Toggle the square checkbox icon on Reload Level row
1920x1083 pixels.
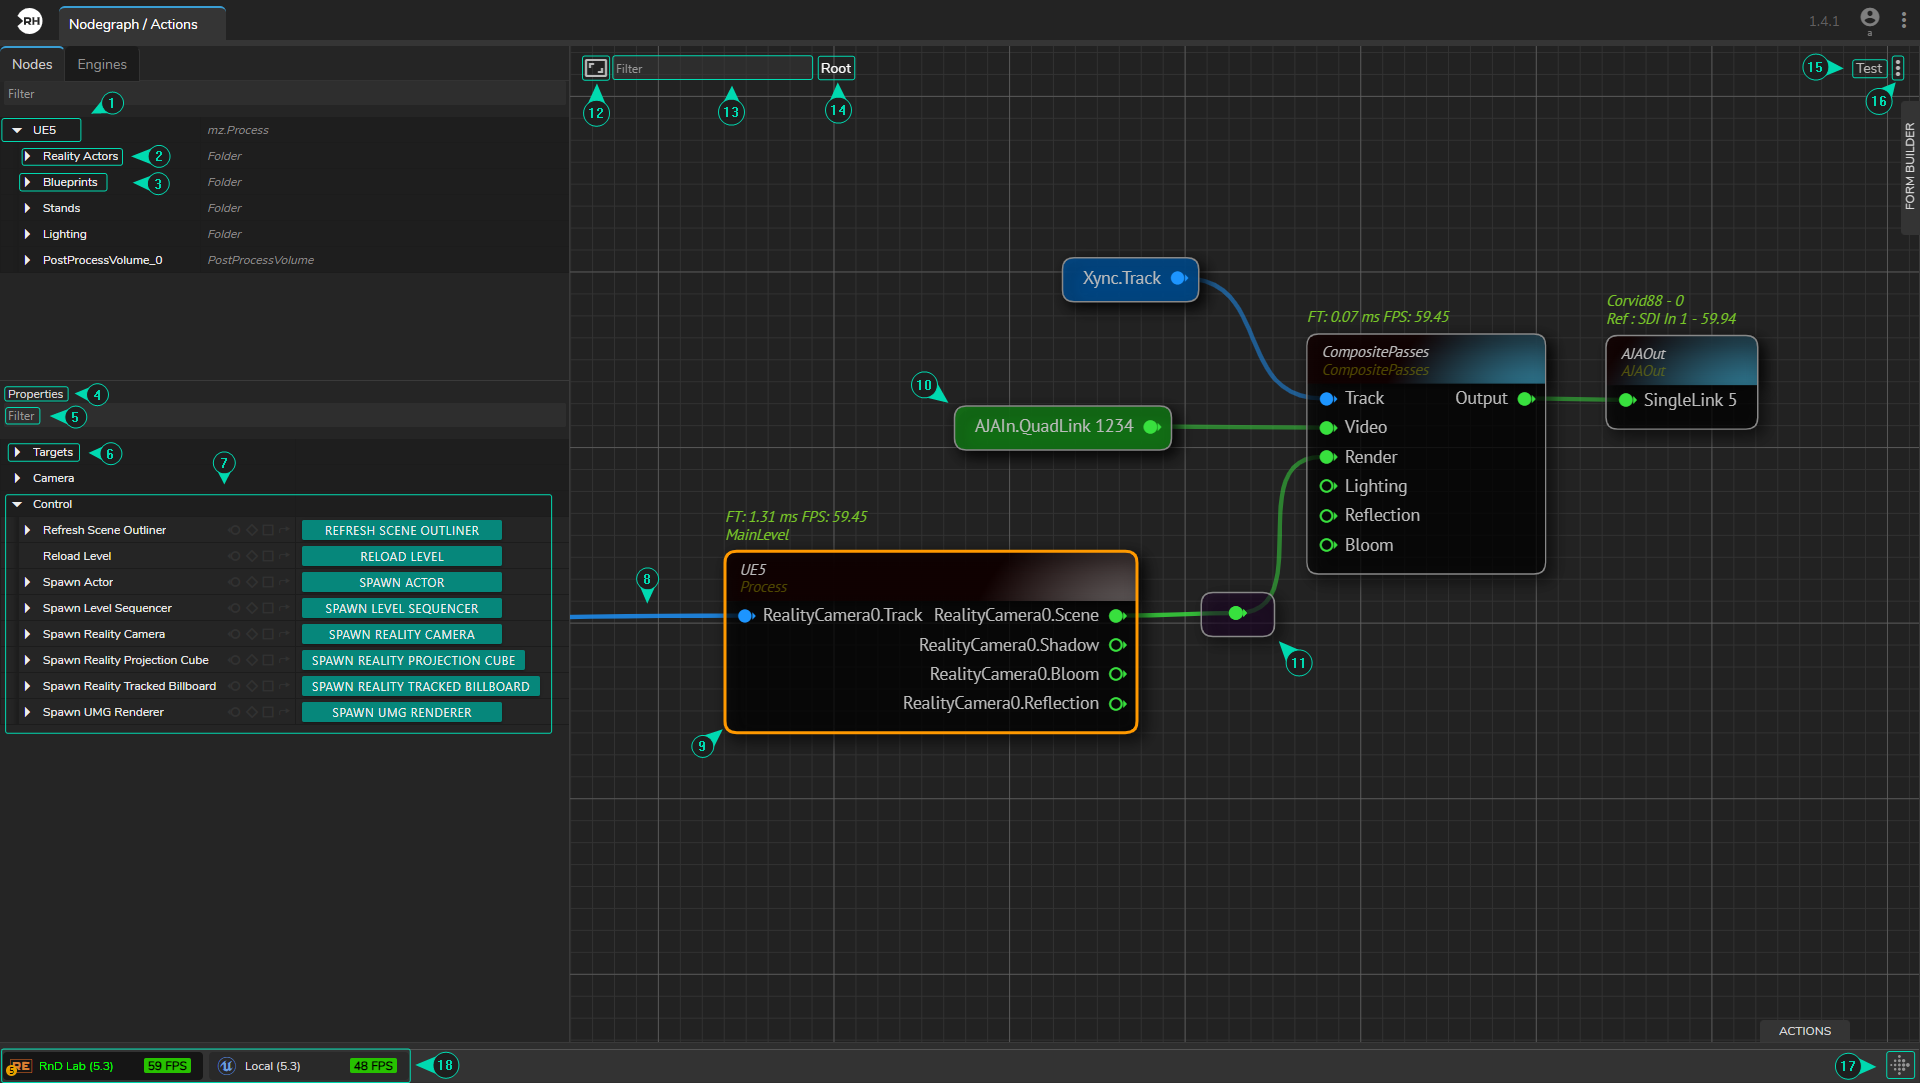click(268, 557)
